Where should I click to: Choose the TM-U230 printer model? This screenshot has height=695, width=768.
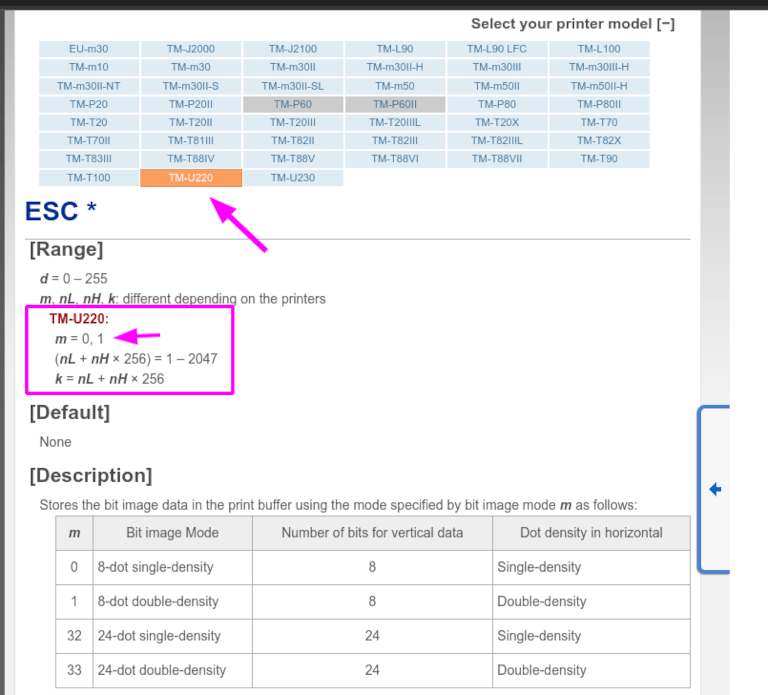293,178
